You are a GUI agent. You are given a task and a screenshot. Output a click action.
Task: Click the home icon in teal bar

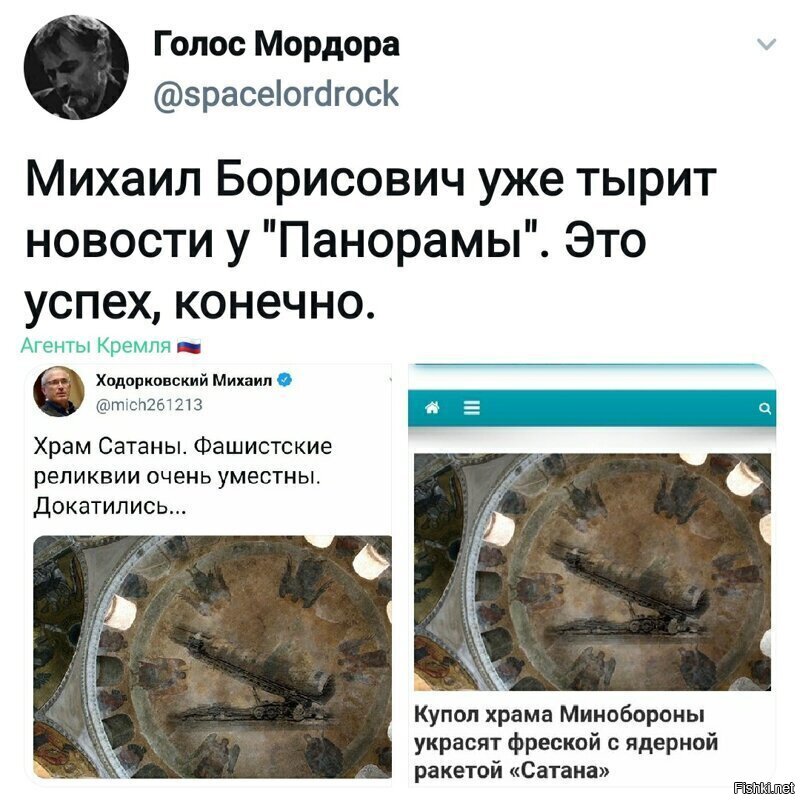coord(432,408)
